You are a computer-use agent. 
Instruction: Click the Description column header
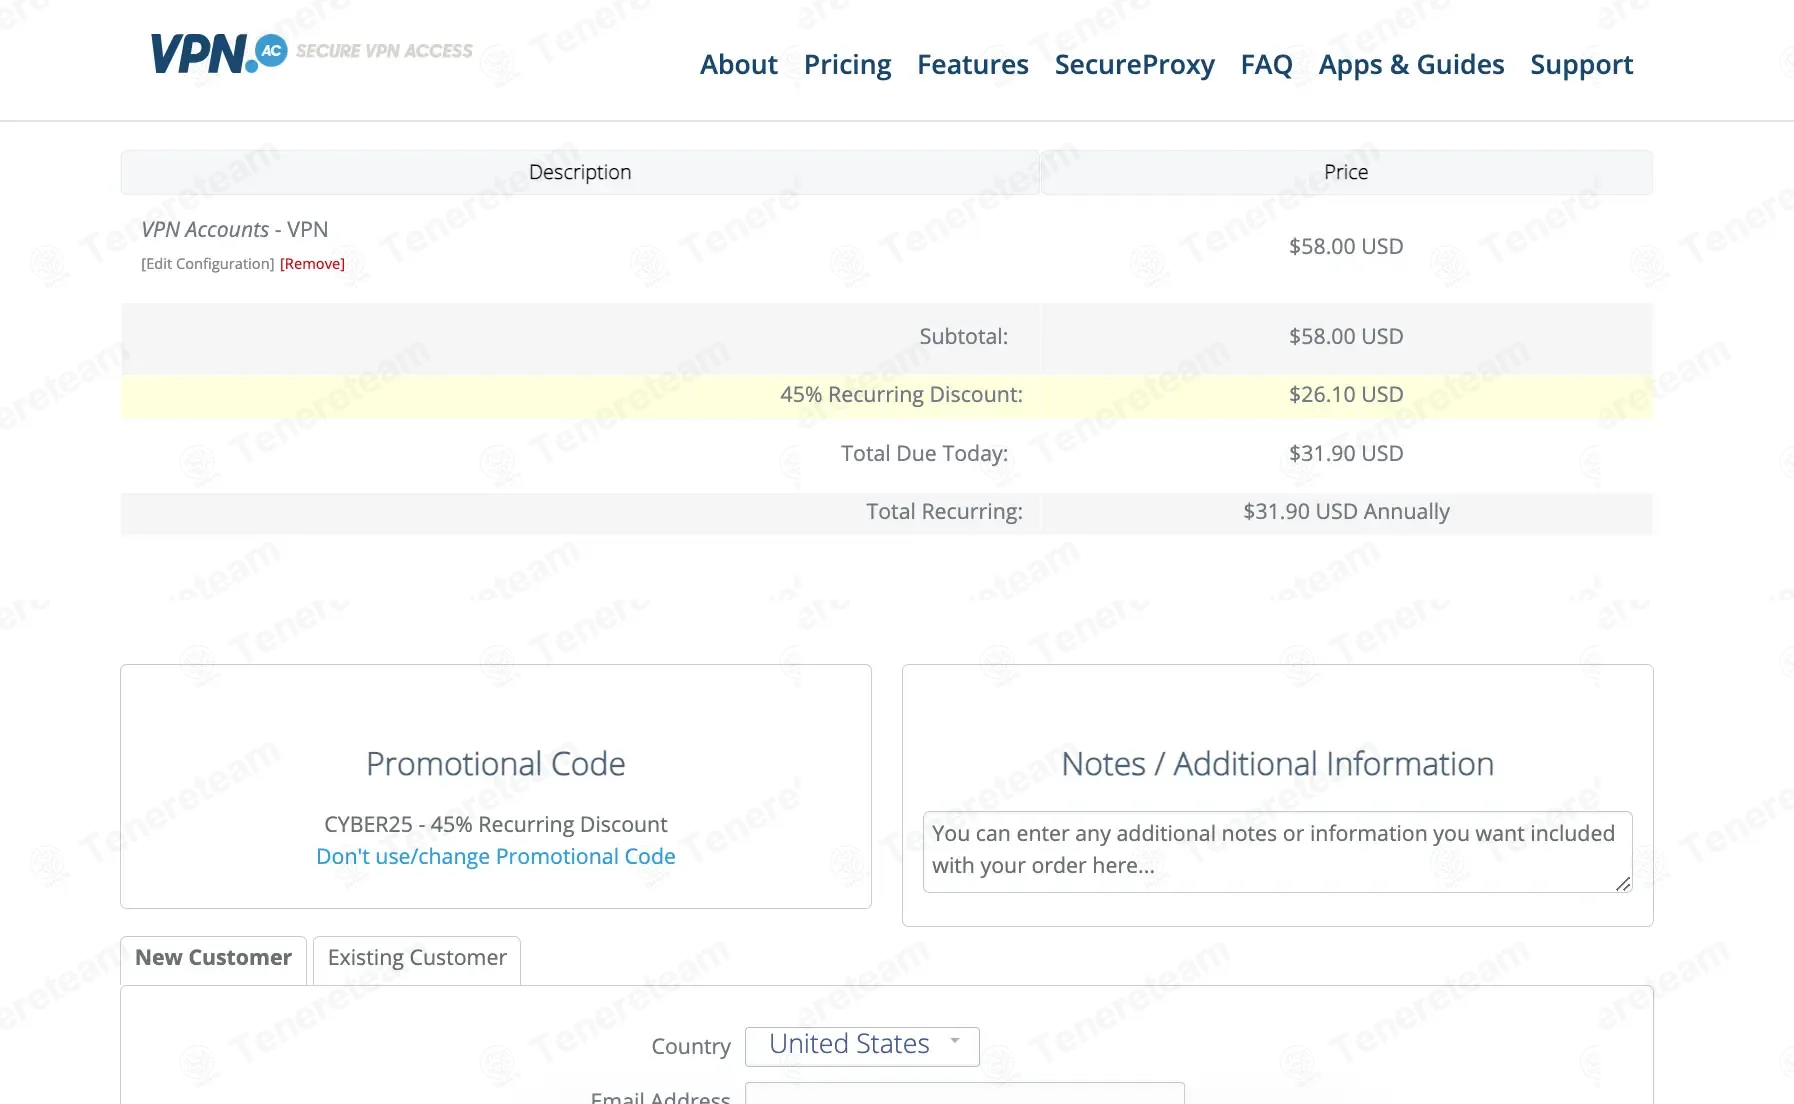580,172
